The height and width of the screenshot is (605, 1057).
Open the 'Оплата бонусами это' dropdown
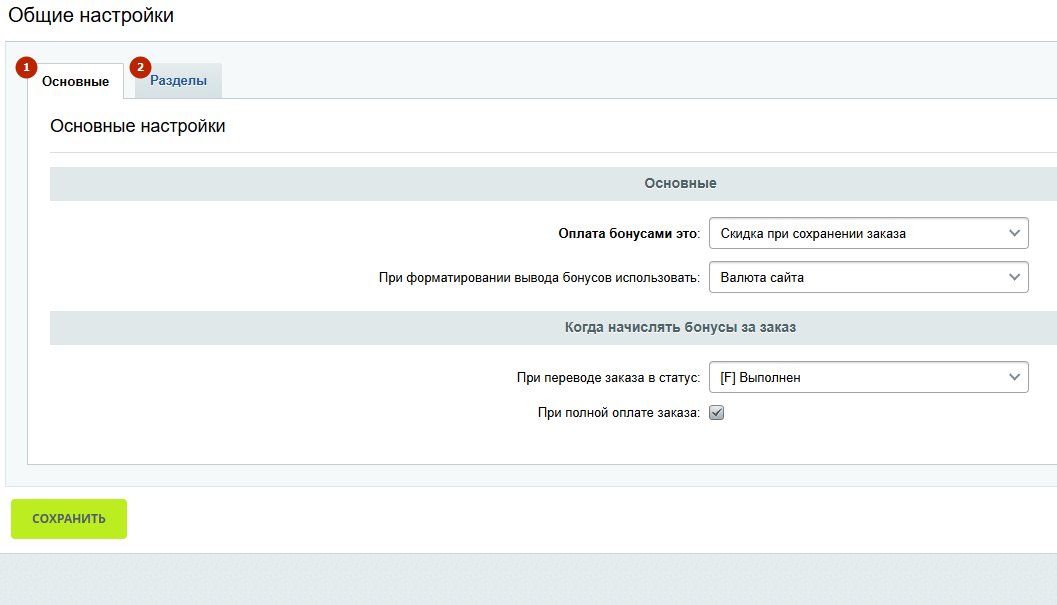tap(867, 234)
